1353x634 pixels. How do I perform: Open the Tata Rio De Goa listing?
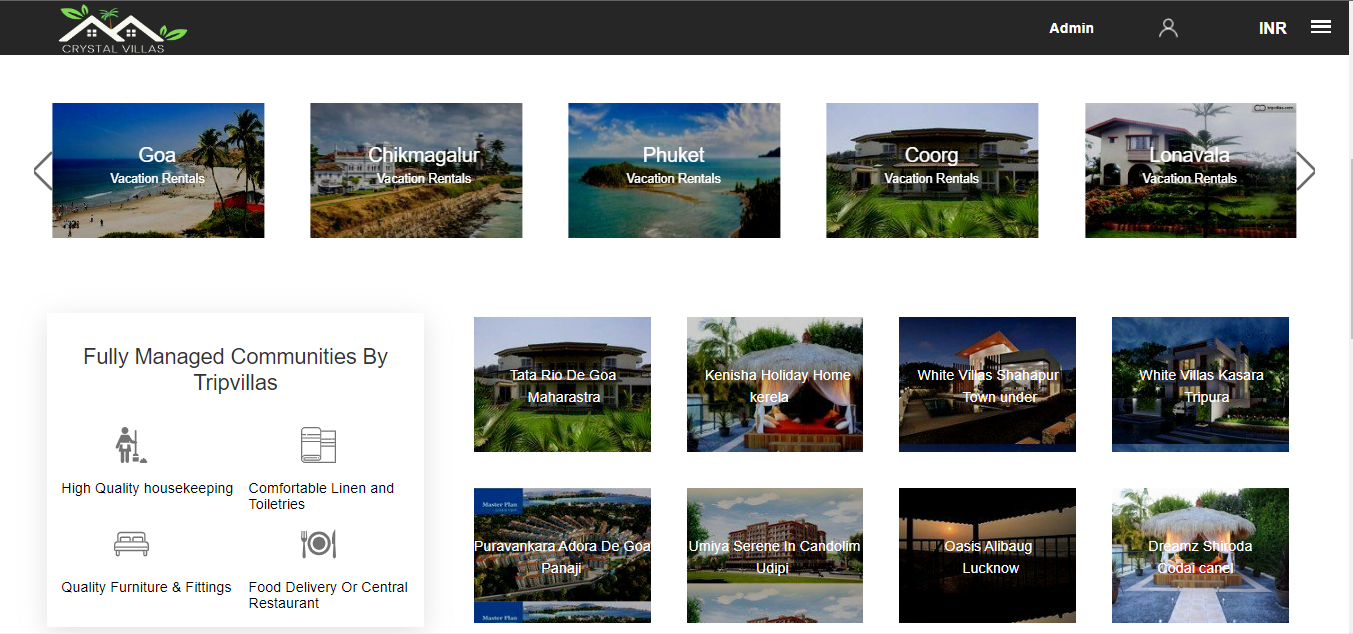(x=562, y=384)
